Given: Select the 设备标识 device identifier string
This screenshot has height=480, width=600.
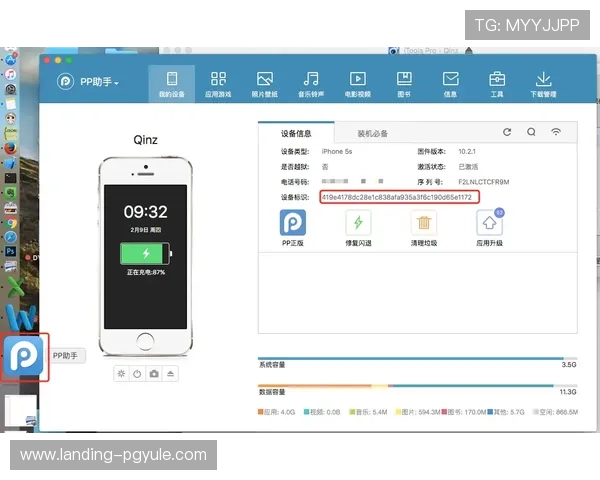Looking at the screenshot, I should tap(397, 197).
